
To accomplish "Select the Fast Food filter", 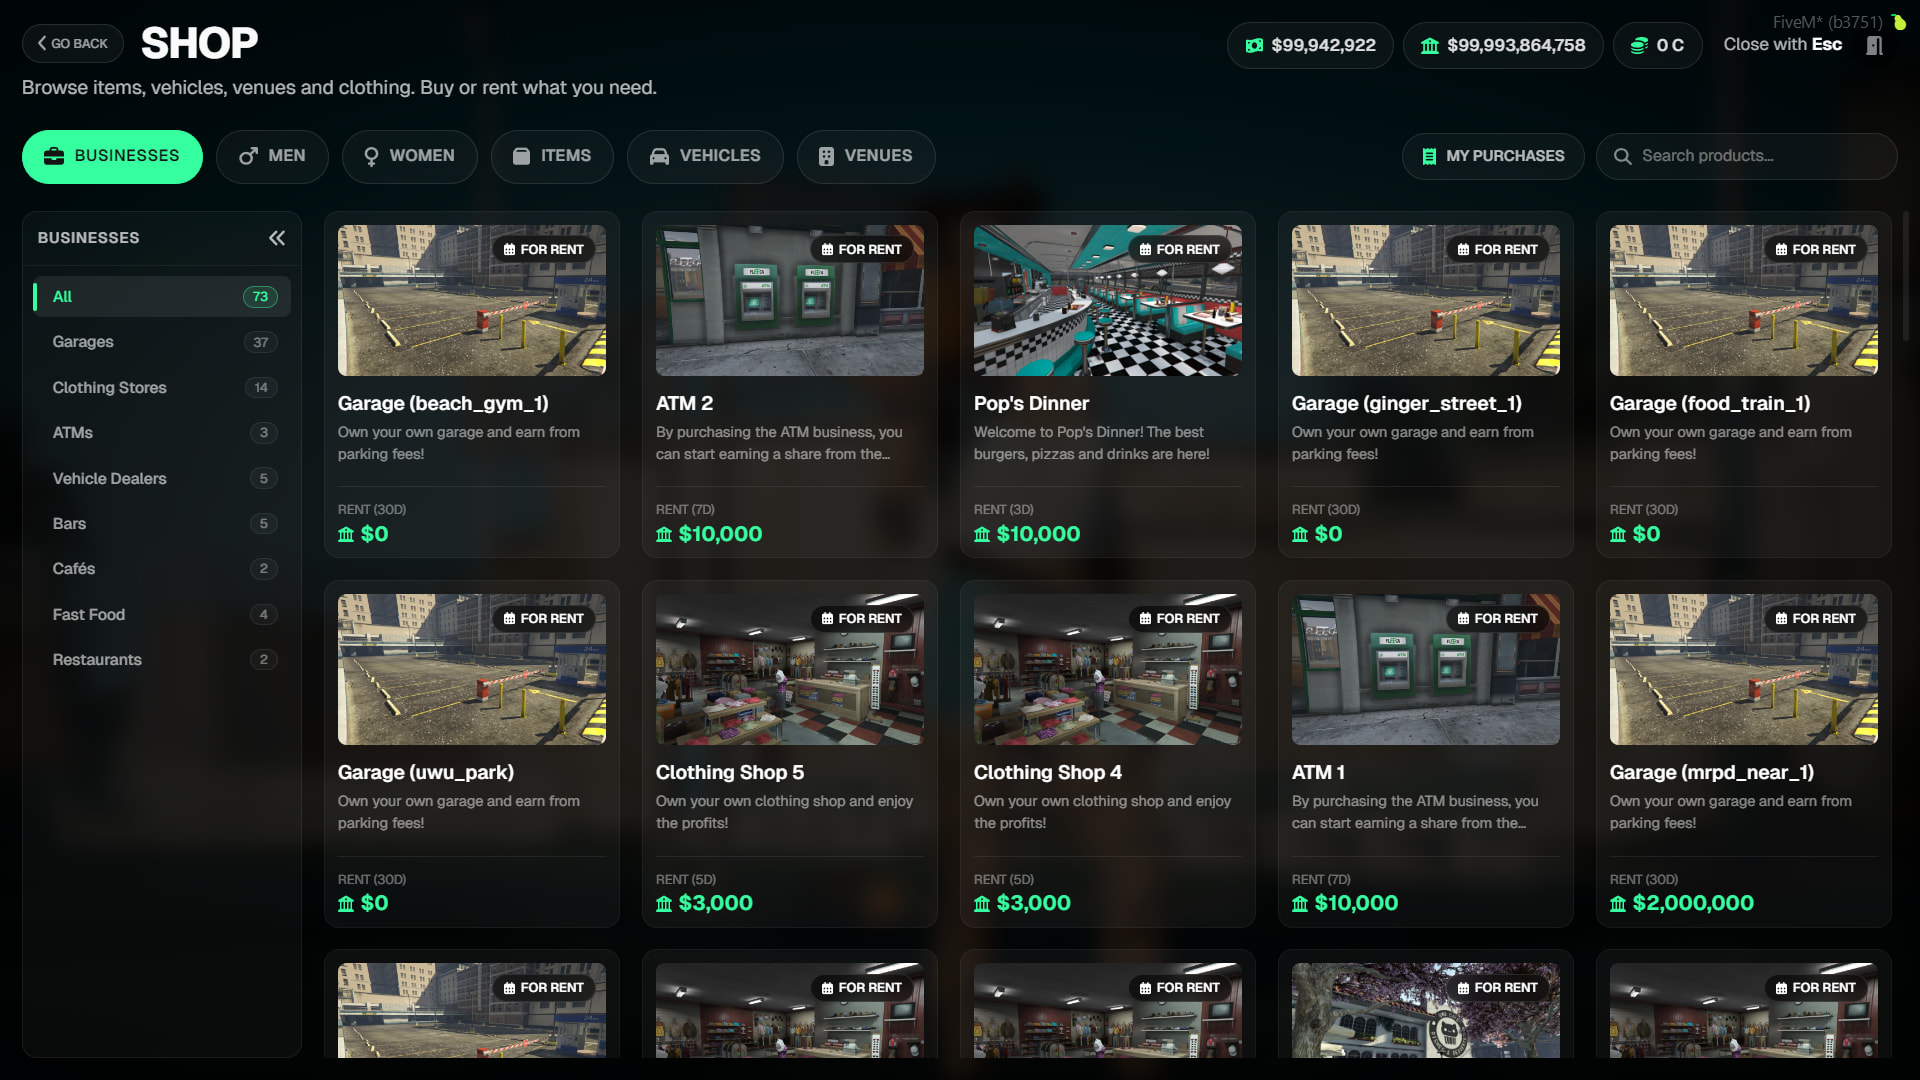I will pos(89,615).
